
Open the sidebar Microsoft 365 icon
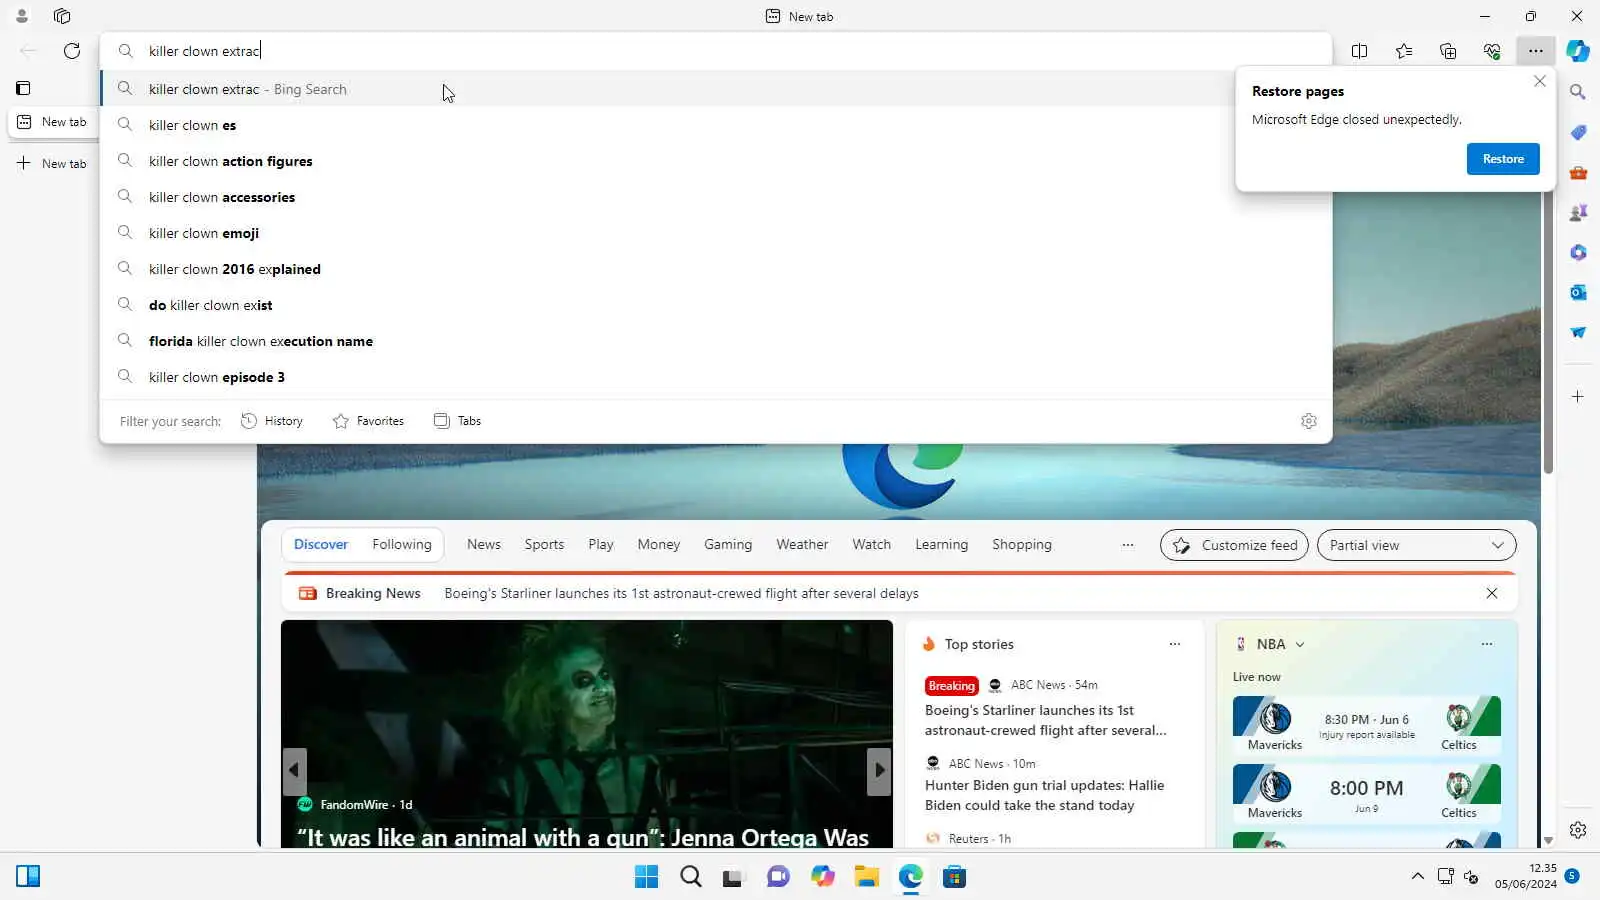click(1578, 252)
